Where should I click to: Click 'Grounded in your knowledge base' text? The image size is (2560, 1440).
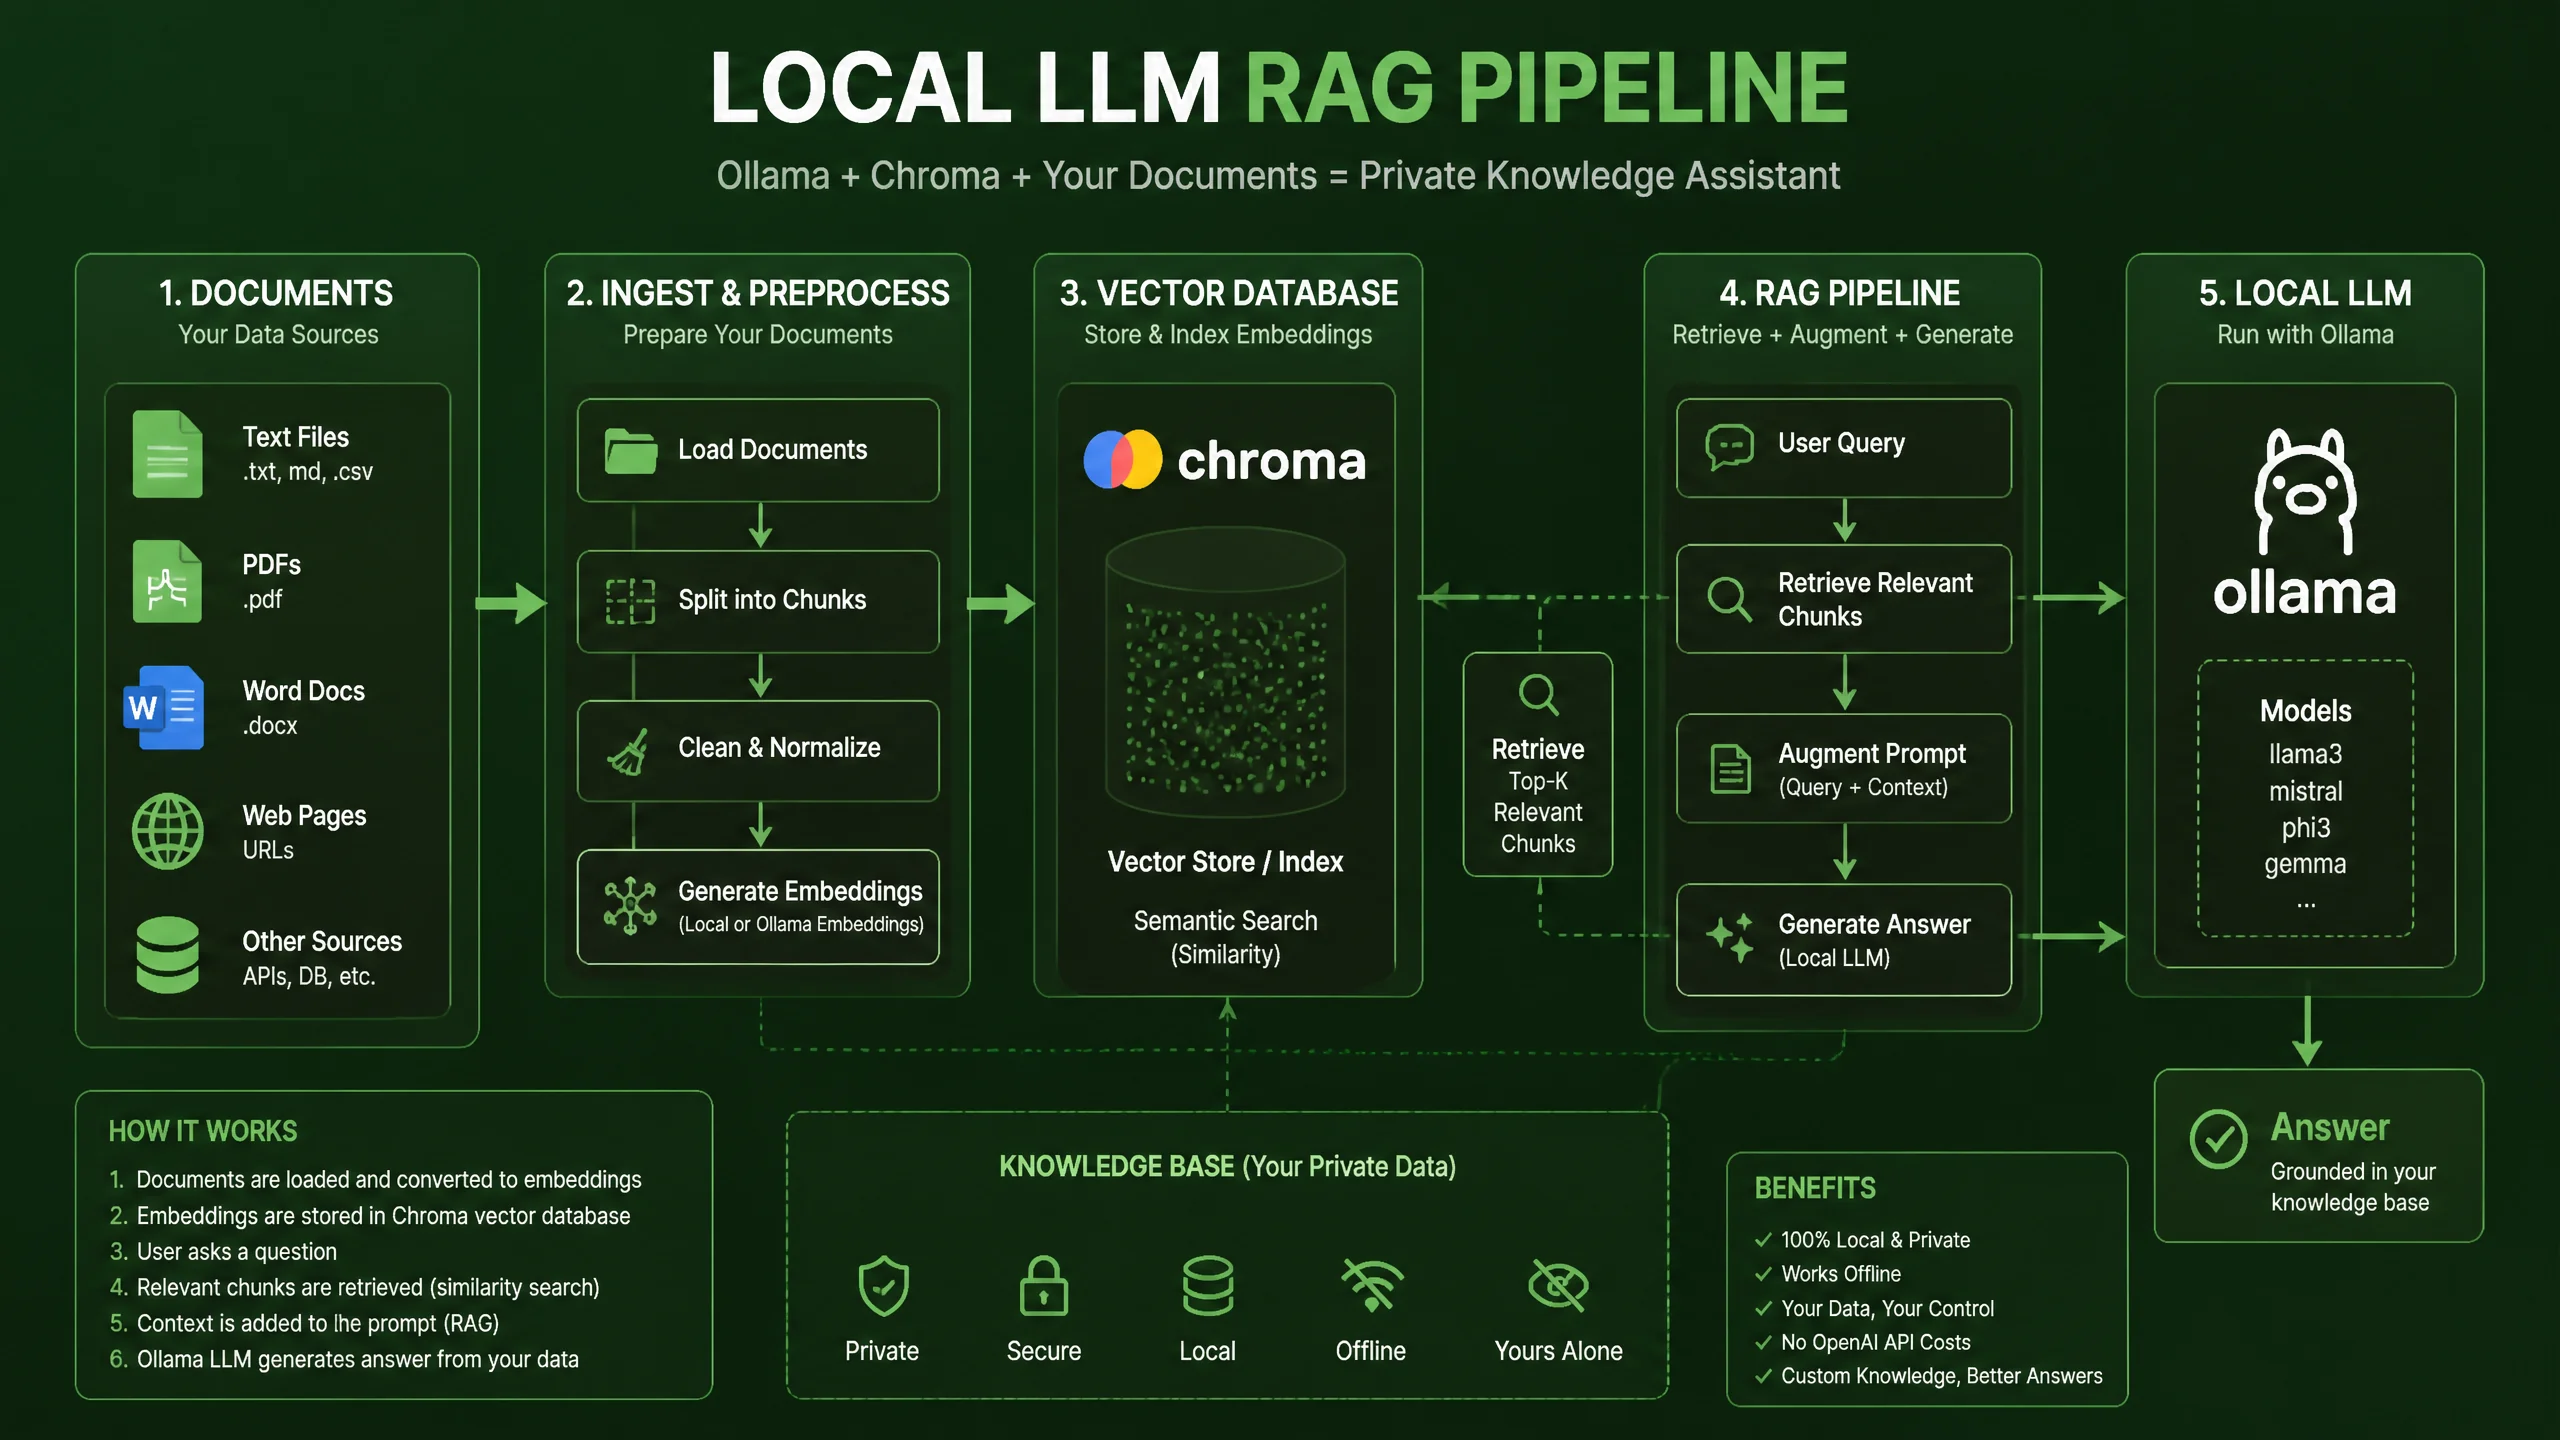pyautogui.click(x=2352, y=1187)
